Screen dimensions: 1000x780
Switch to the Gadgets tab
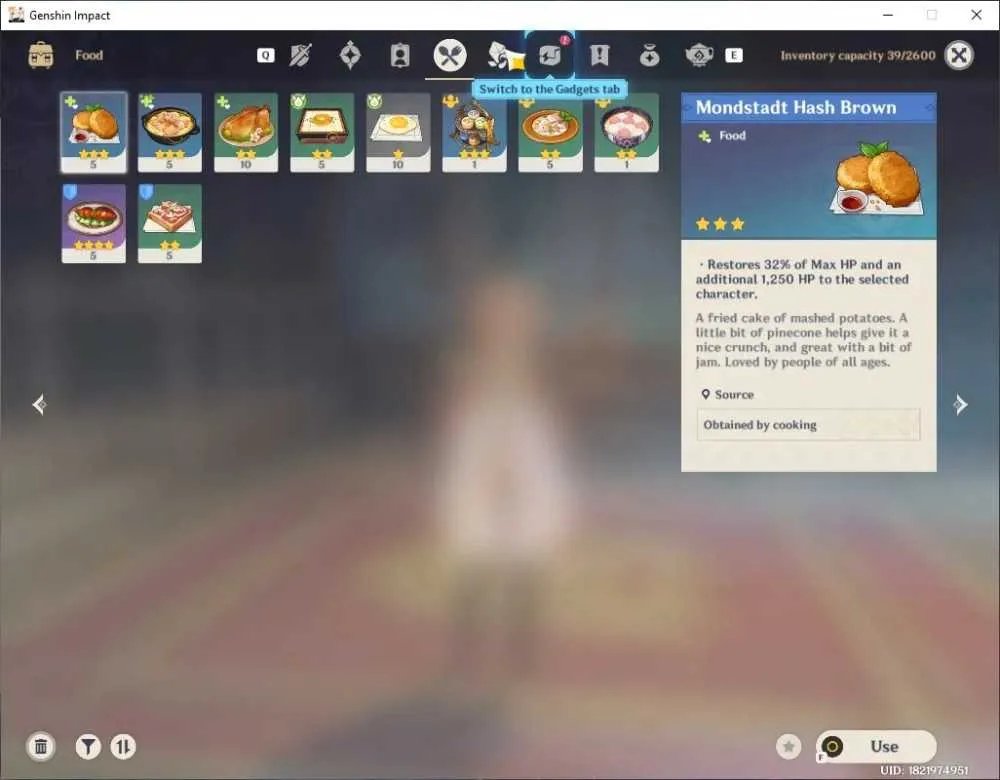[x=550, y=55]
